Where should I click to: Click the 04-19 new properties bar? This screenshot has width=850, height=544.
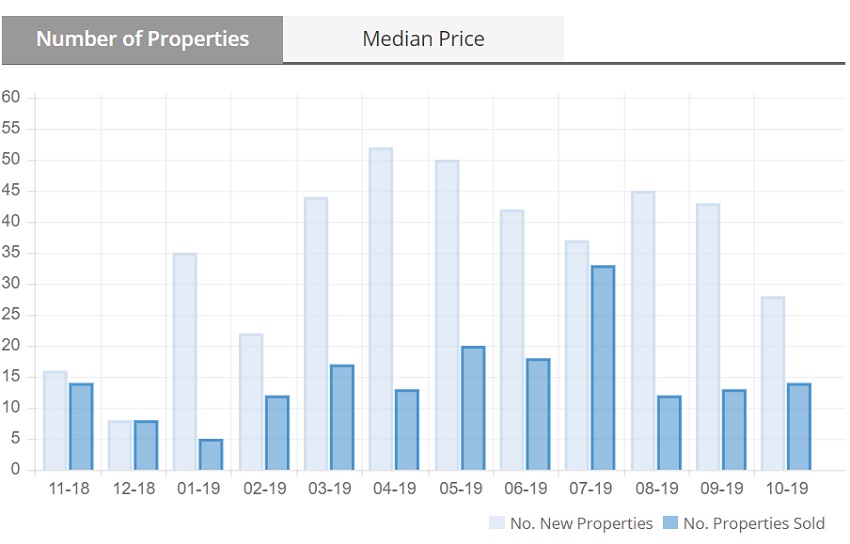click(x=381, y=309)
